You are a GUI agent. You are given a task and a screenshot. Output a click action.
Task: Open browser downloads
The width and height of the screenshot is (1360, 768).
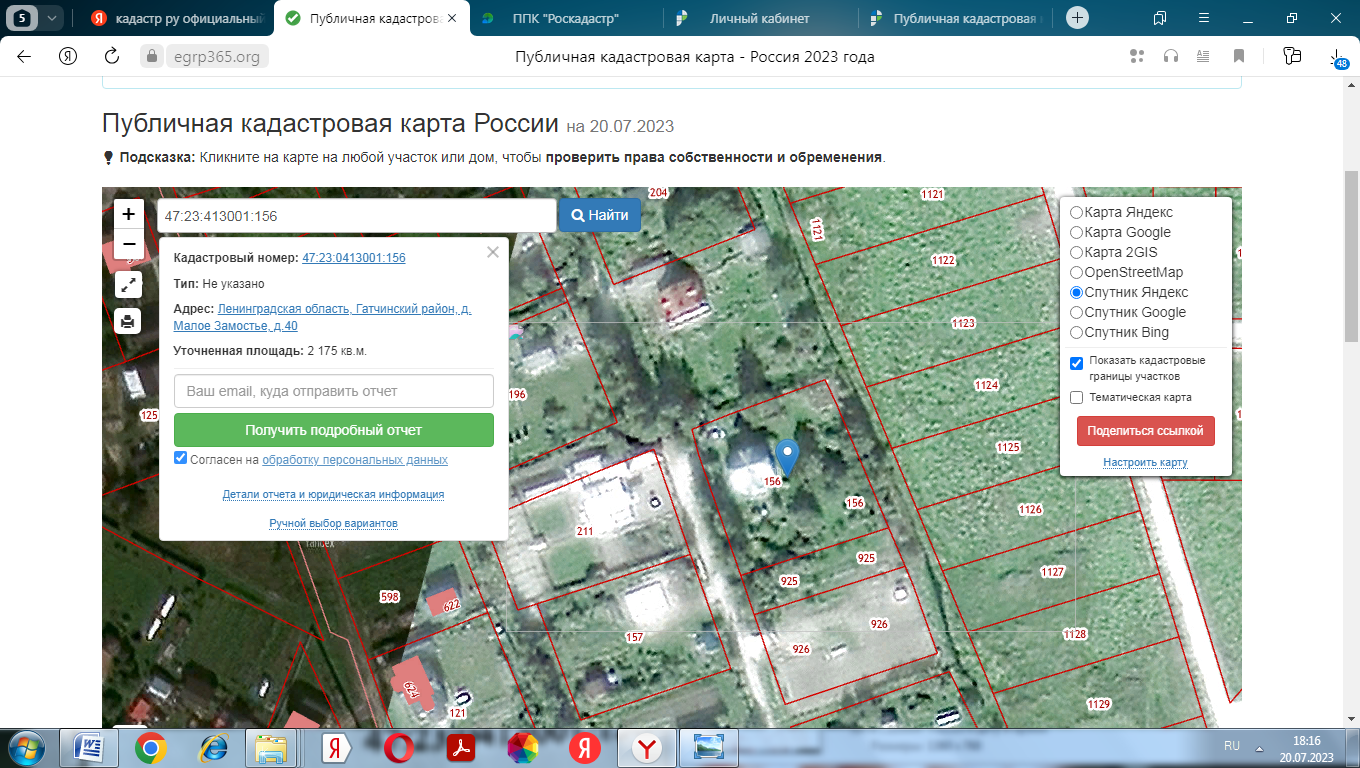pos(1338,58)
